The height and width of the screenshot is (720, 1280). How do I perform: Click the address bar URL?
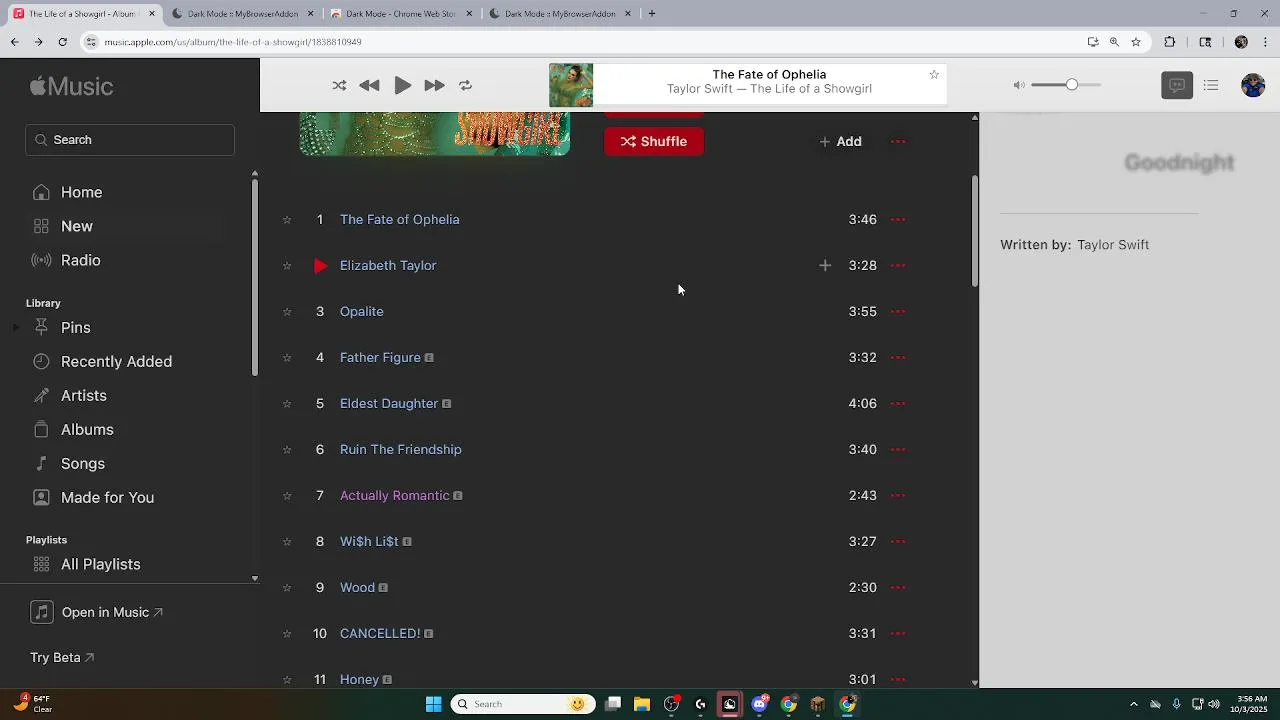(233, 42)
